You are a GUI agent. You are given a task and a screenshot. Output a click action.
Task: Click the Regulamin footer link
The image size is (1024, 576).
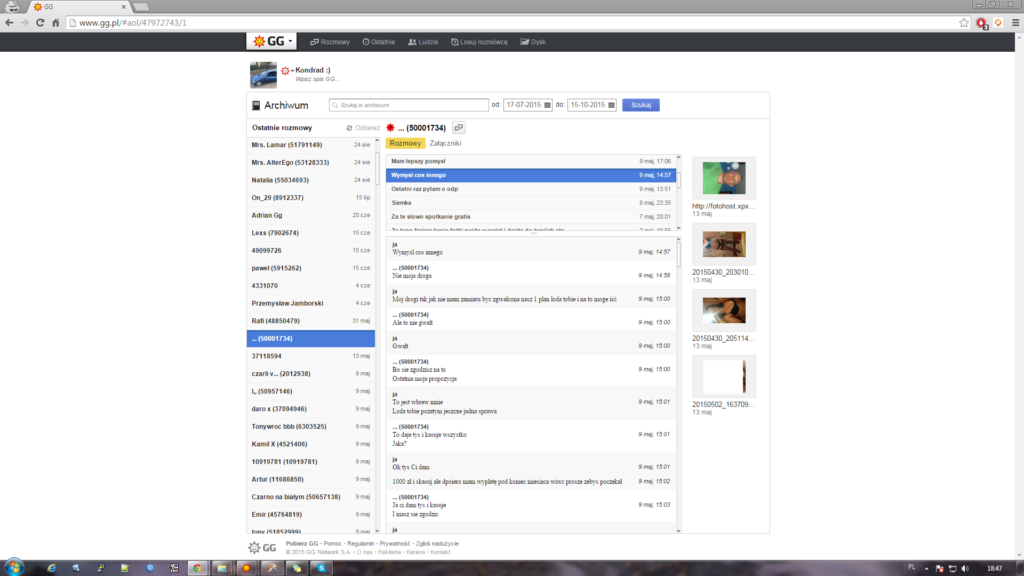[360, 544]
